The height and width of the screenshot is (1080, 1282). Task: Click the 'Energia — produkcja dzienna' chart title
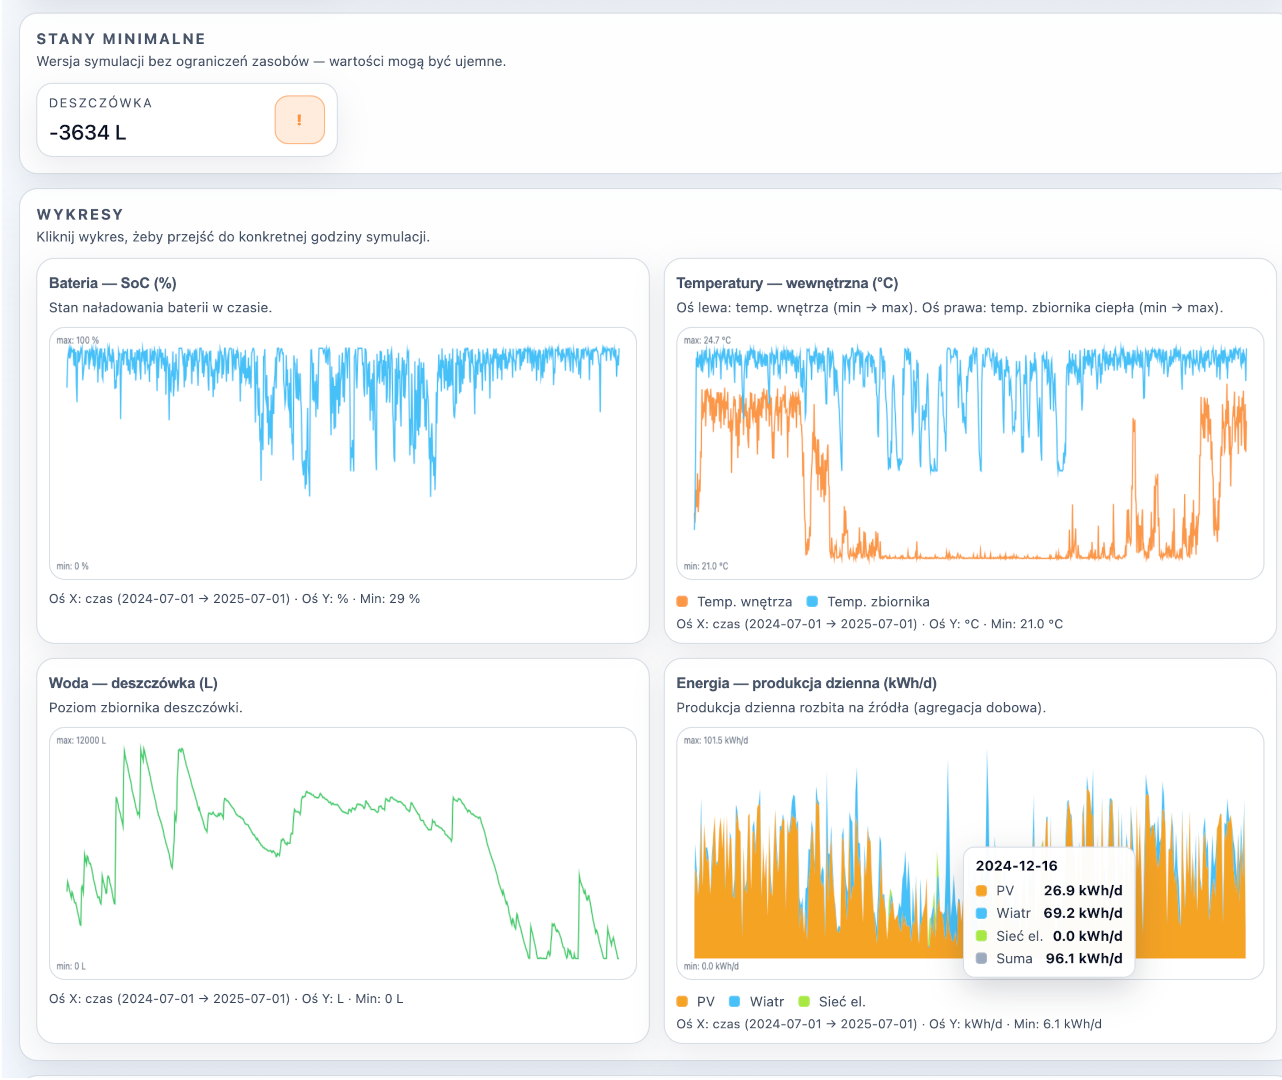pyautogui.click(x=806, y=683)
